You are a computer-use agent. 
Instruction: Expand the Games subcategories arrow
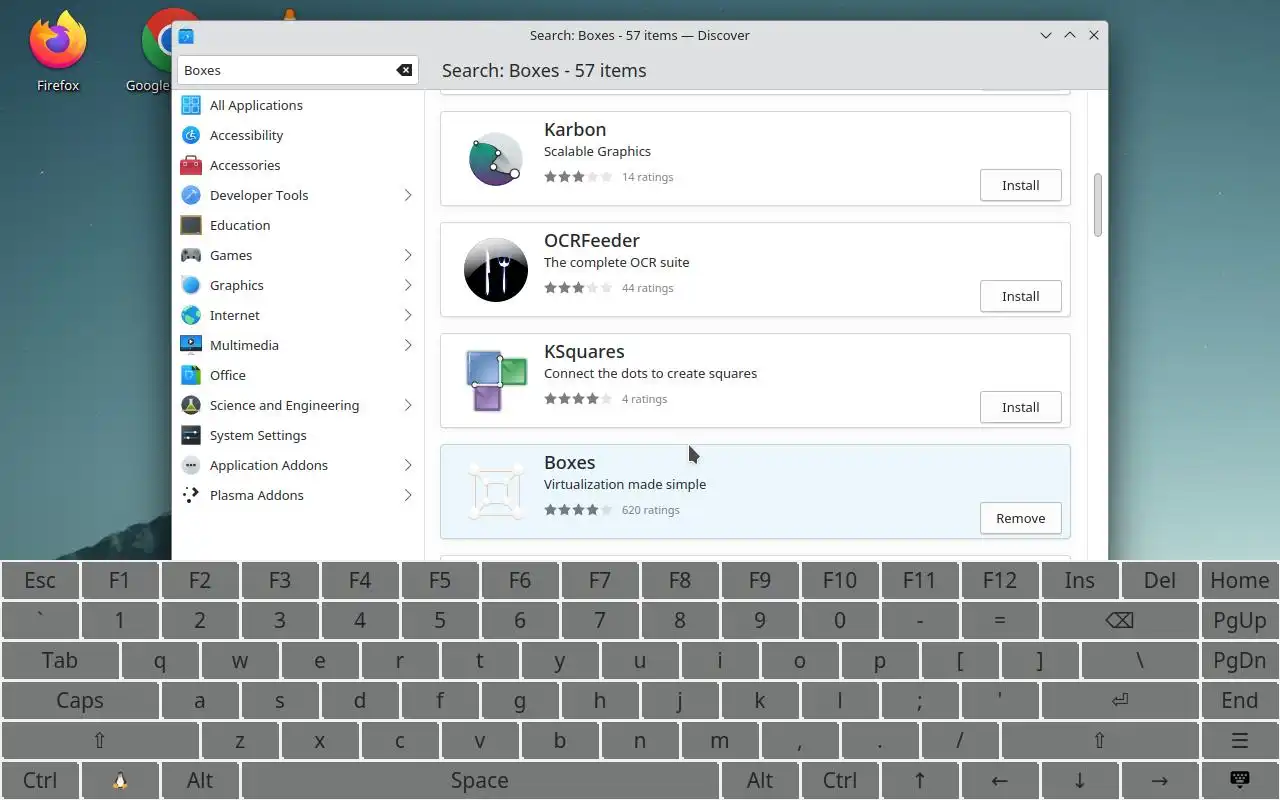[408, 255]
